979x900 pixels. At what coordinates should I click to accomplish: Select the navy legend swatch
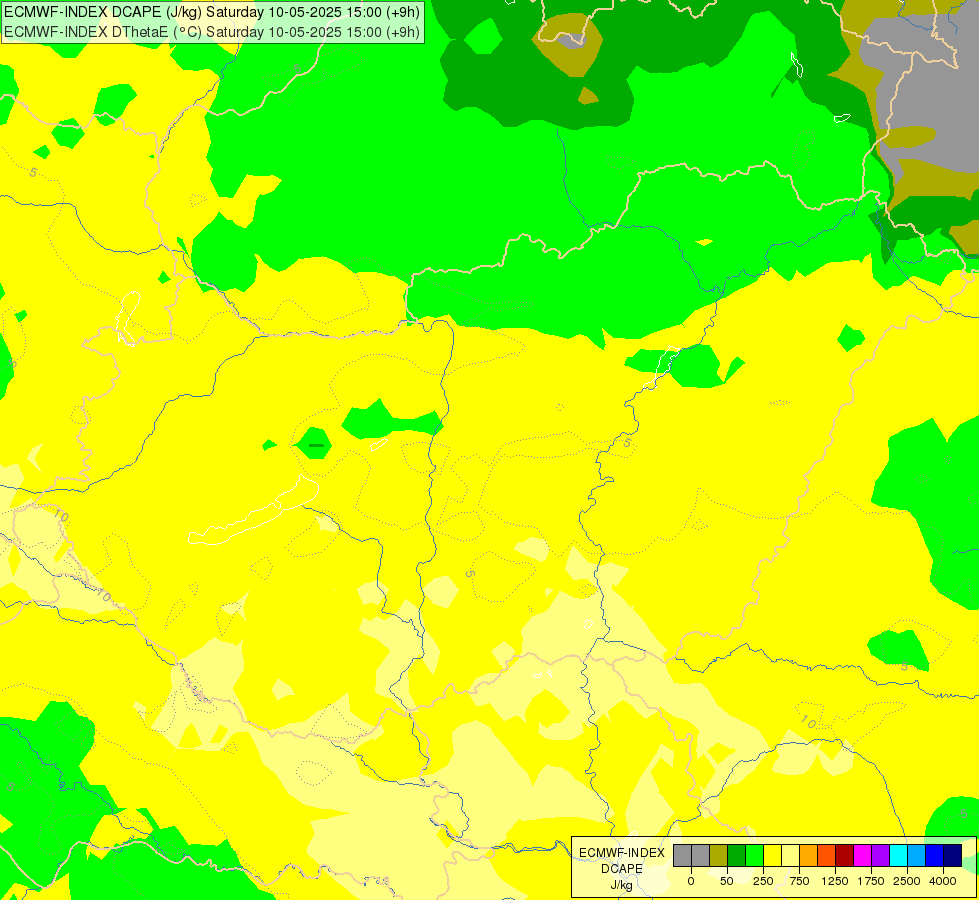(953, 856)
